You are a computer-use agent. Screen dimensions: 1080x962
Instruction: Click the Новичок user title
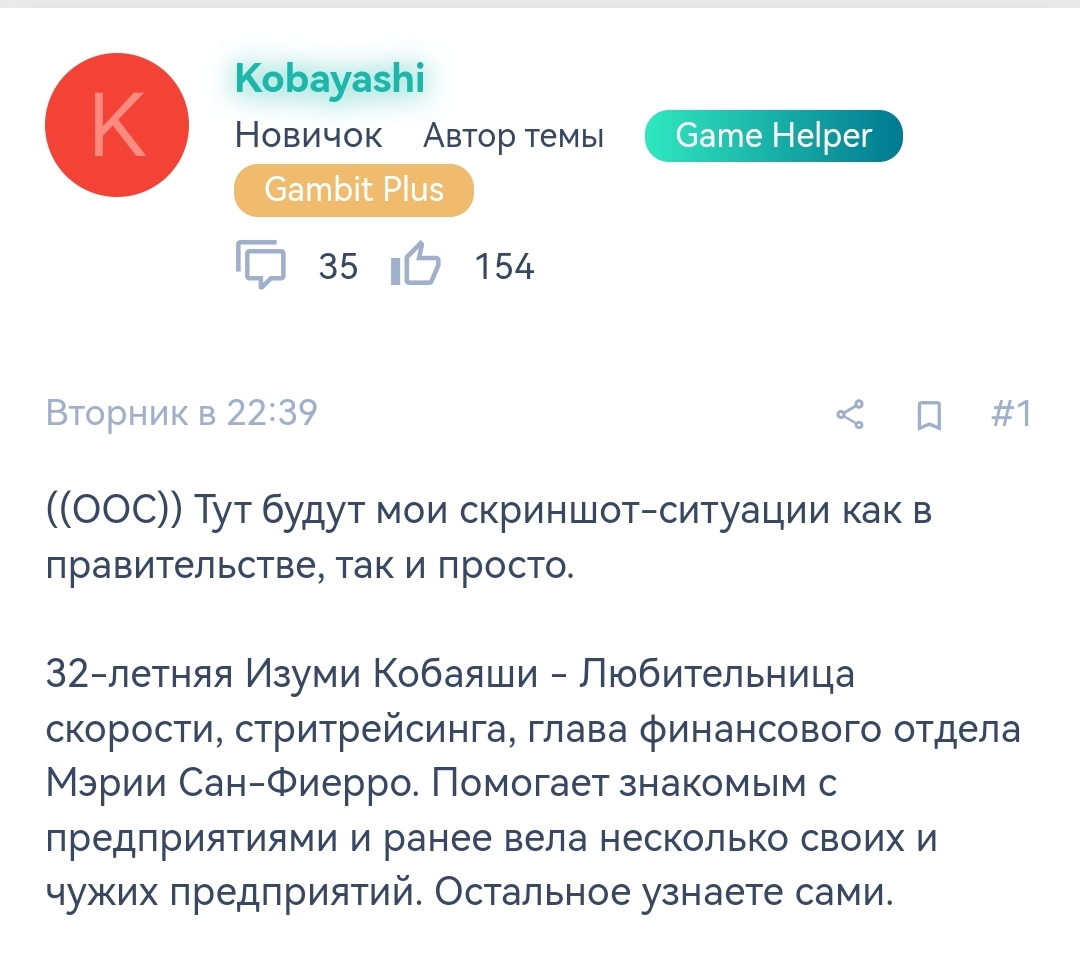[x=308, y=136]
